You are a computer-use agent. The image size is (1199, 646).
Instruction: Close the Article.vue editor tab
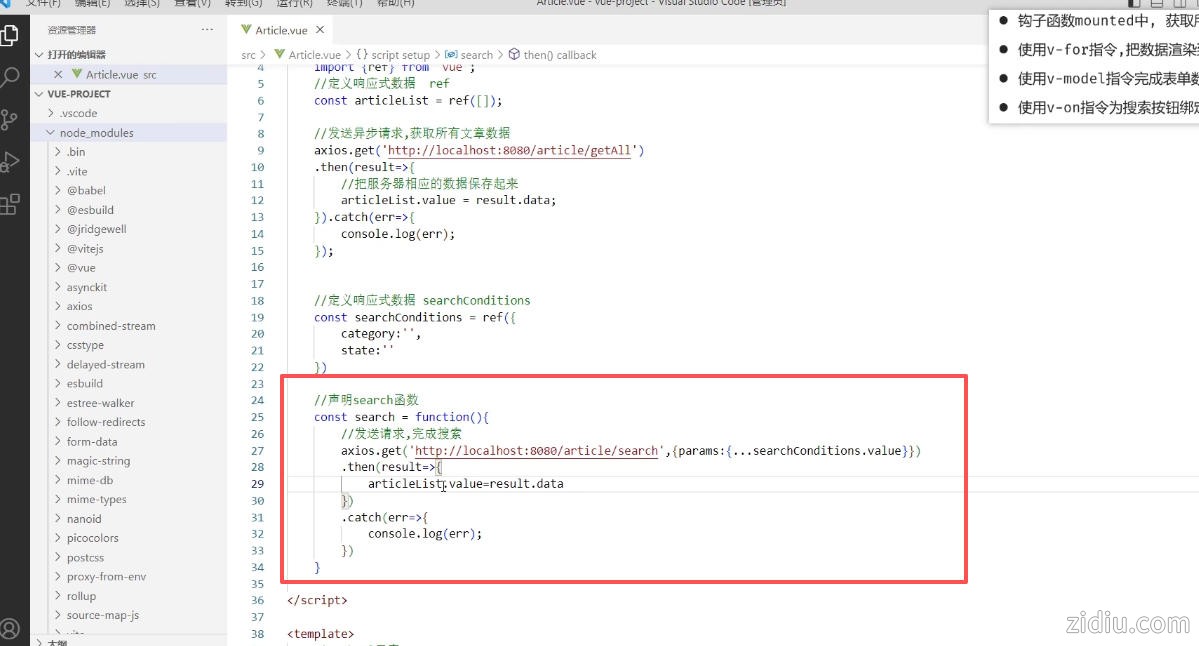(320, 30)
